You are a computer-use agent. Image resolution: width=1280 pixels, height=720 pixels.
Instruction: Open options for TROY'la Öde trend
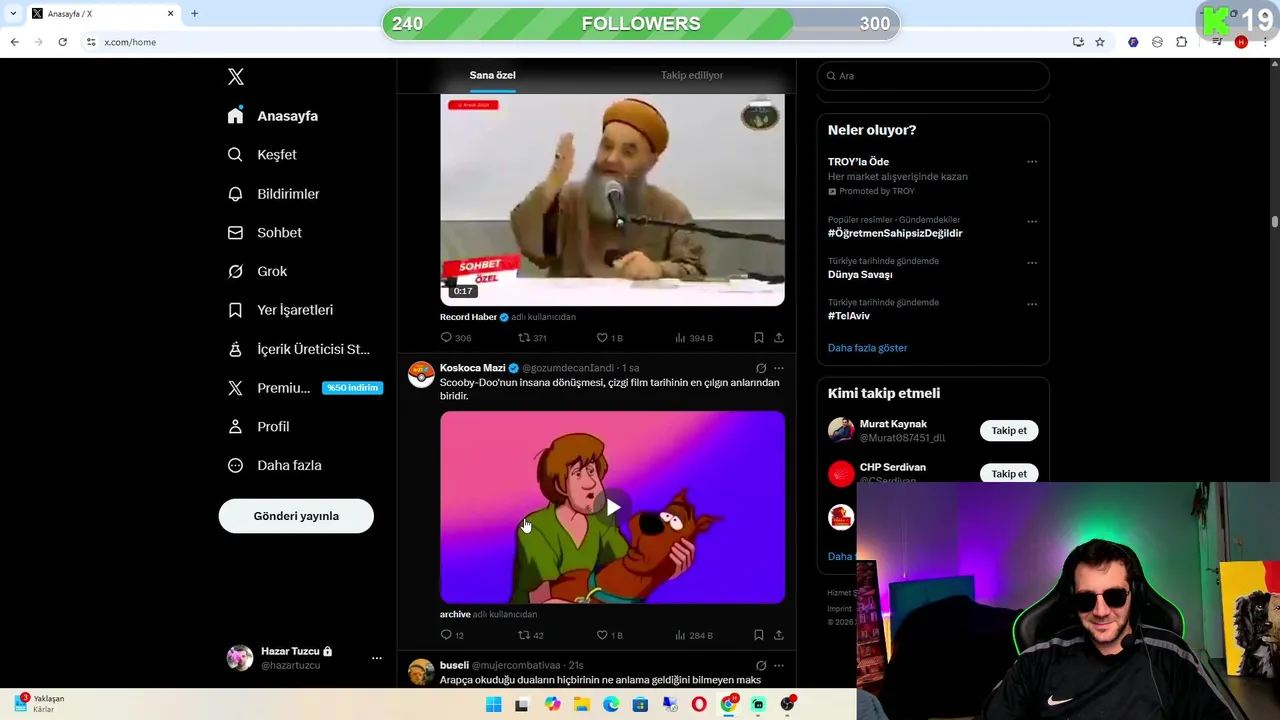pos(1032,162)
